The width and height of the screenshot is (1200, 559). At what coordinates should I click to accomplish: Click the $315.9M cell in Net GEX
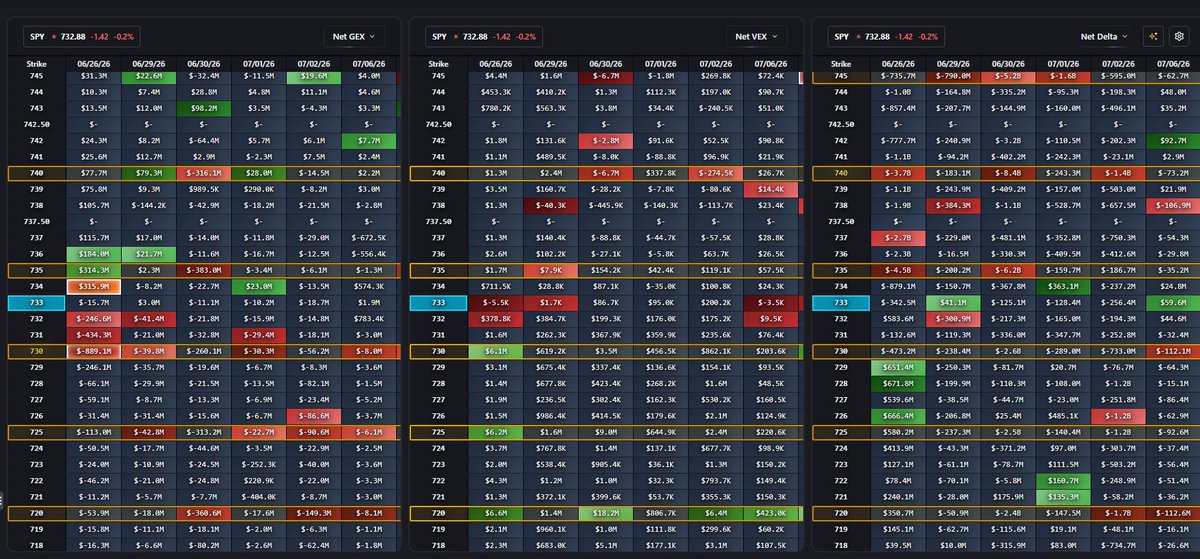[93, 286]
